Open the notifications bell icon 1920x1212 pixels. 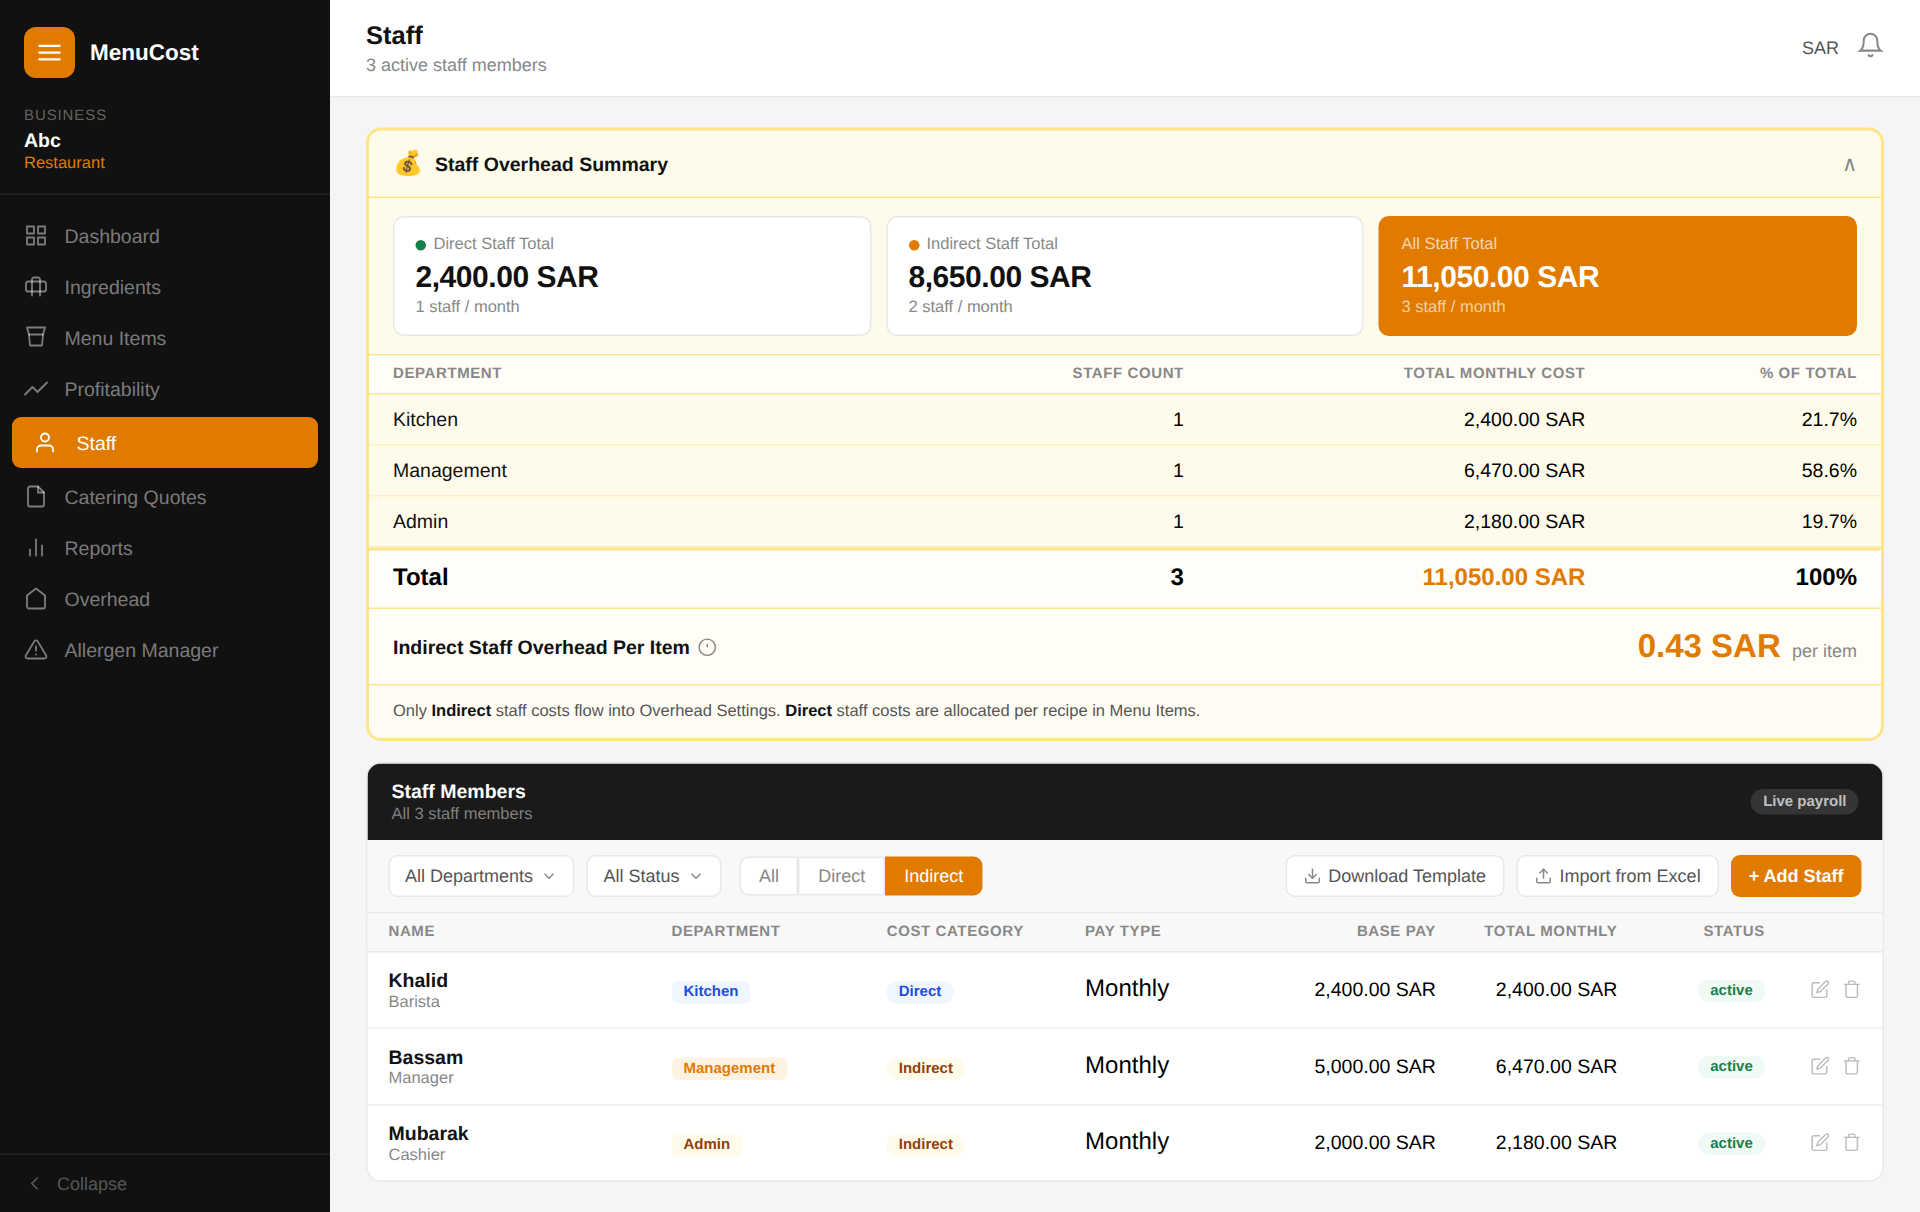tap(1870, 46)
